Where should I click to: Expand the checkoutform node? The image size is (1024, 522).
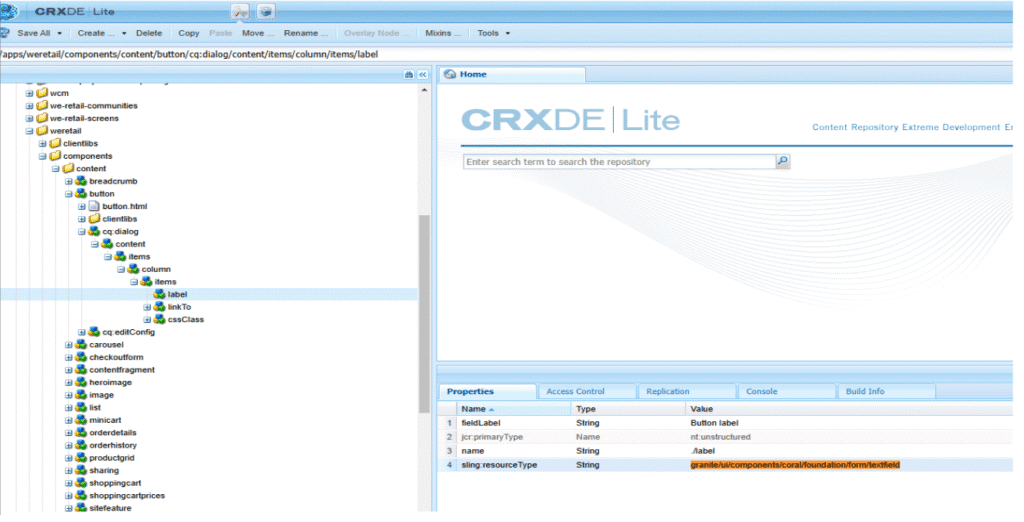coord(69,357)
